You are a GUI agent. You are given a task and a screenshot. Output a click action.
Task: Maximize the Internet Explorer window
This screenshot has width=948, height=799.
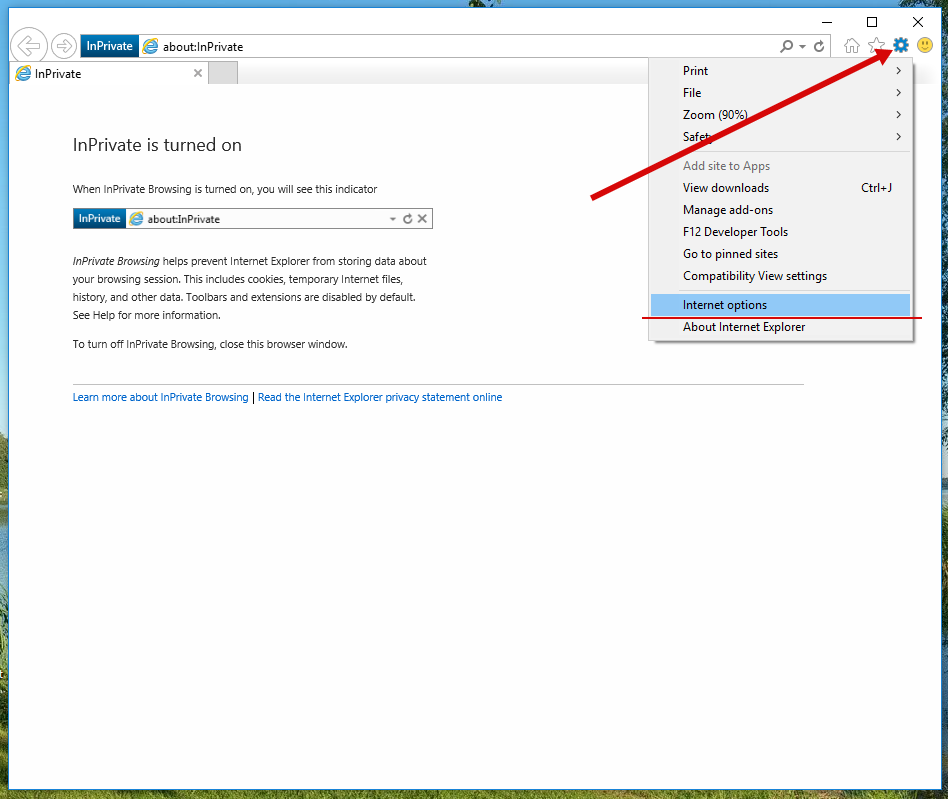[872, 22]
